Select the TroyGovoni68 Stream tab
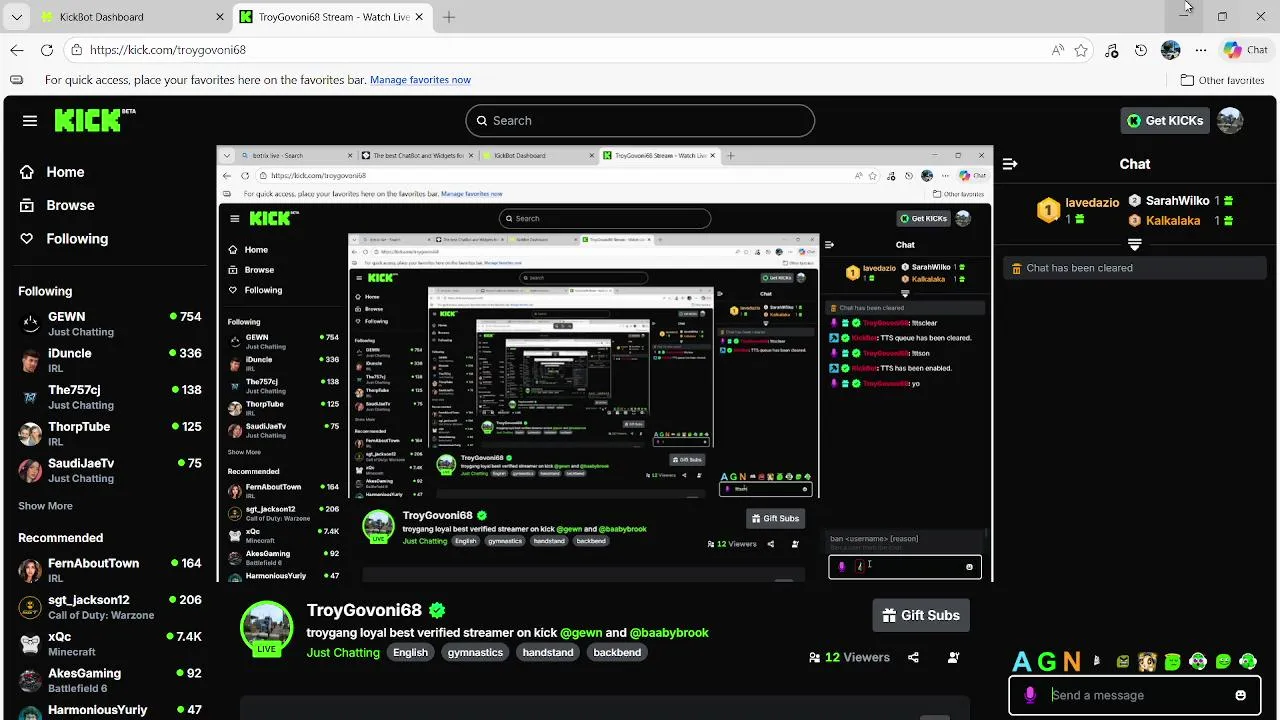The width and height of the screenshot is (1280, 720). click(333, 17)
